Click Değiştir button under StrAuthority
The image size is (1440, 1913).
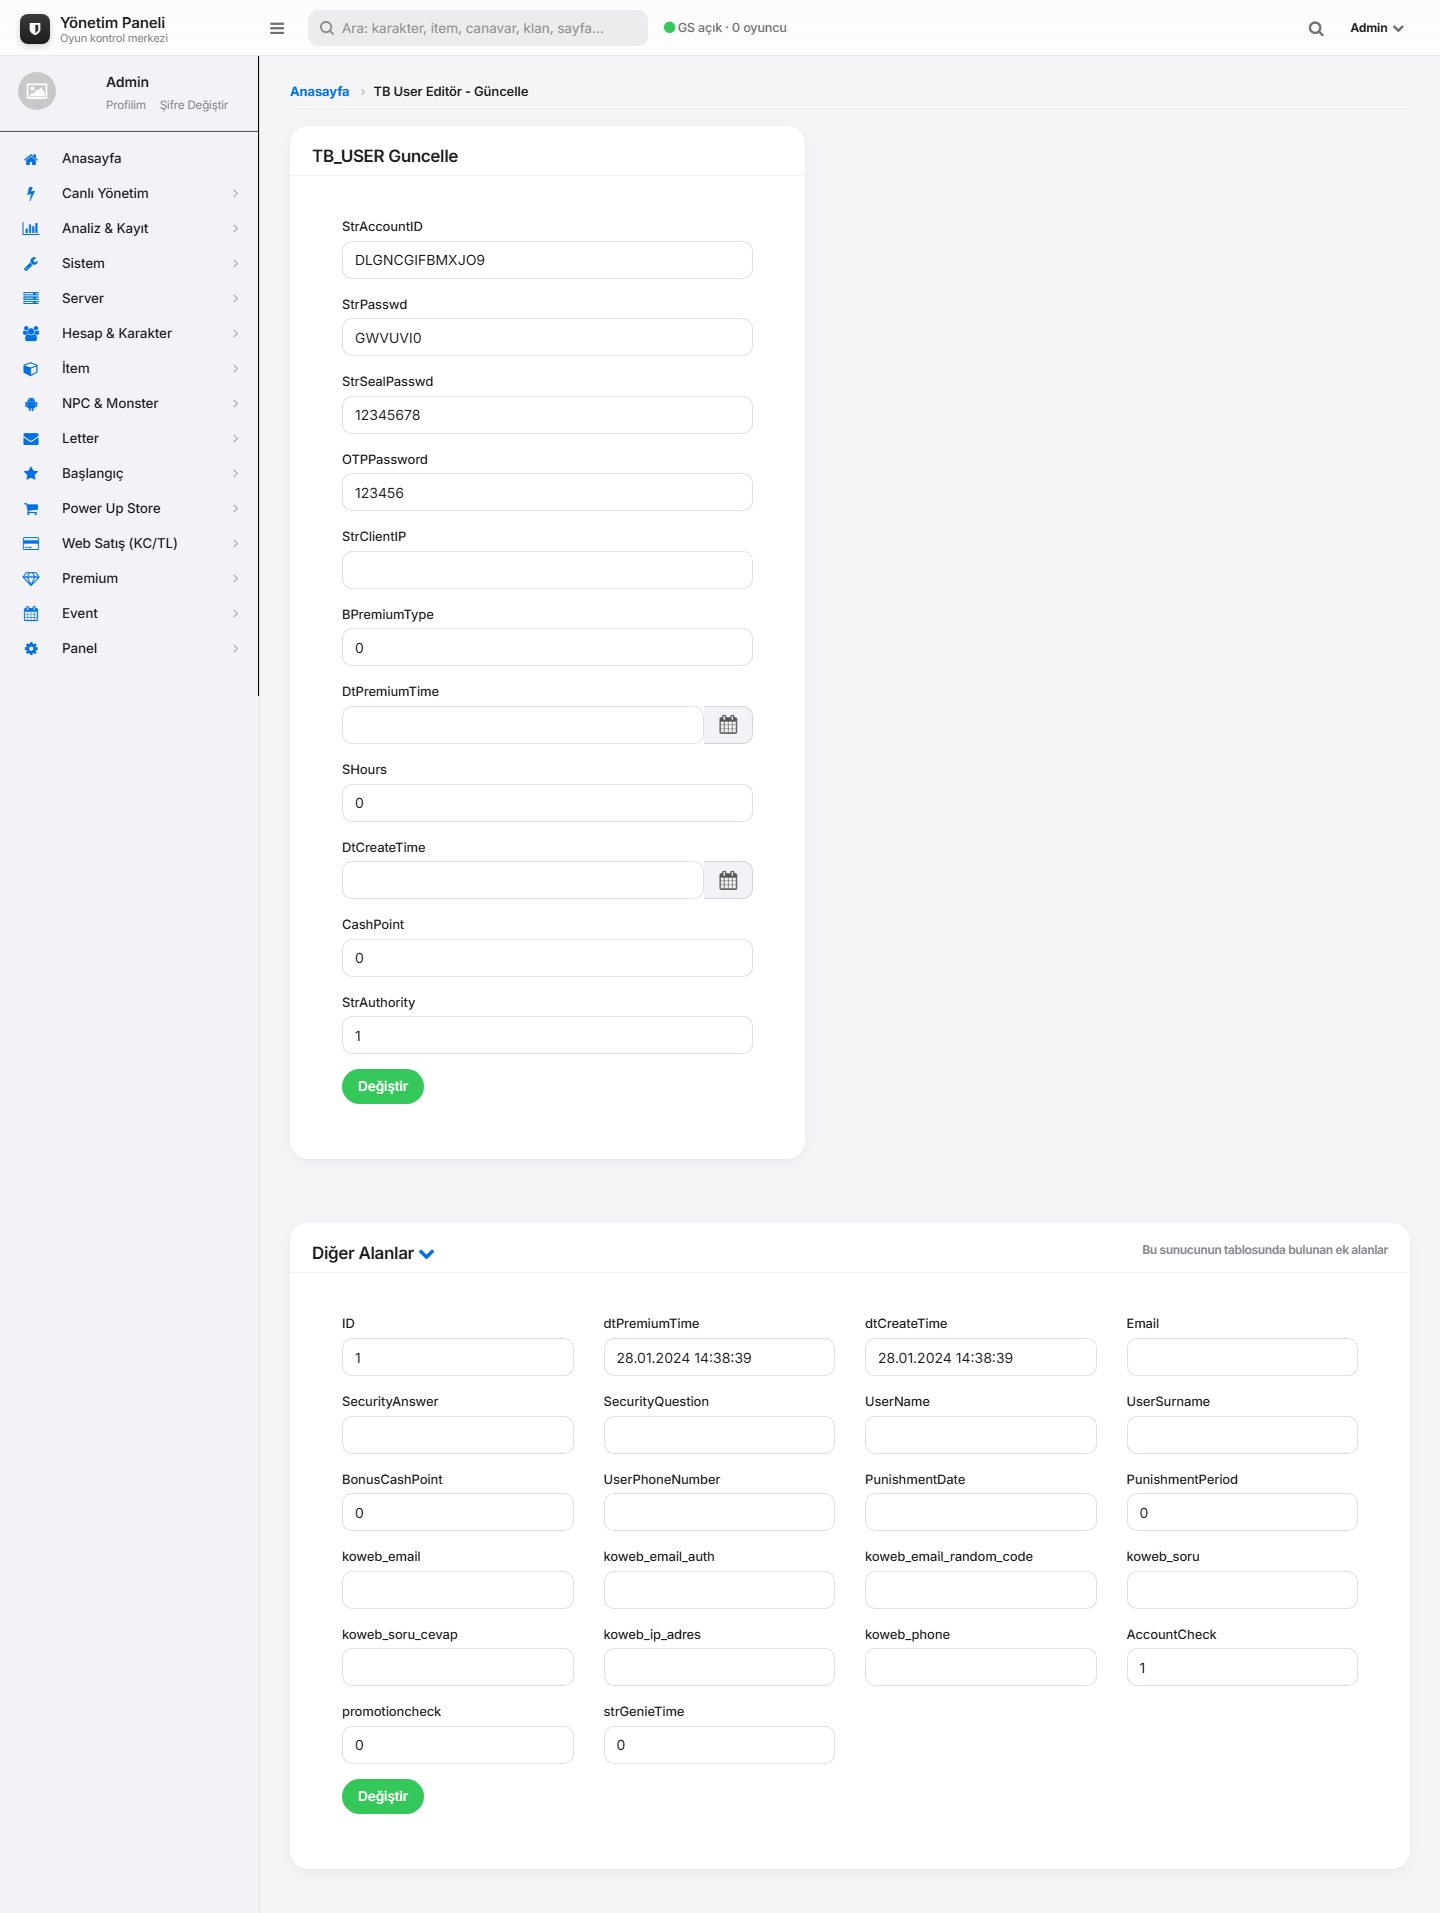[383, 1087]
